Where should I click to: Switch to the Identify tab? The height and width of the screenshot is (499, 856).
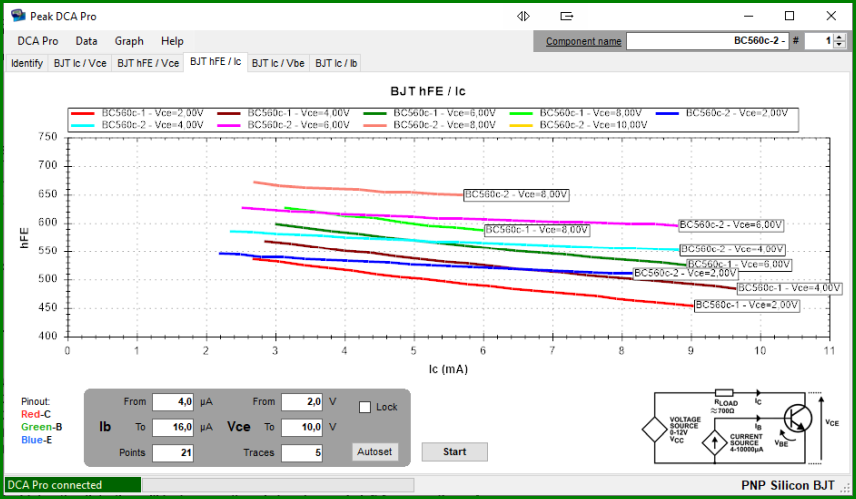pyautogui.click(x=27, y=63)
